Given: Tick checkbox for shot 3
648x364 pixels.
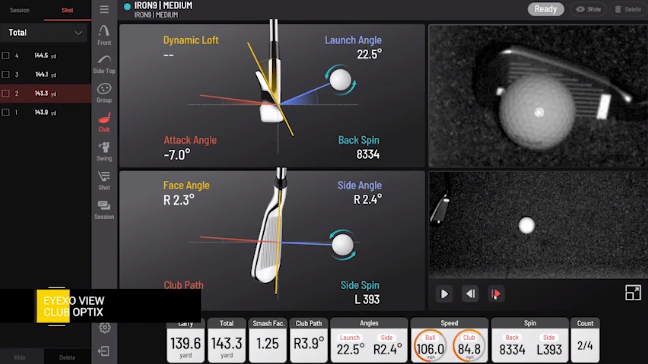Looking at the screenshot, I should click(6, 74).
